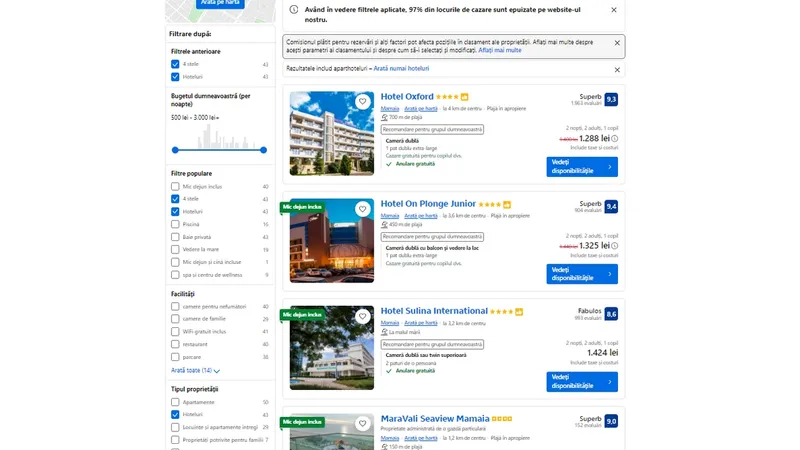
Task: Click price info icon next to 1.325 lei
Action: [x=615, y=246]
